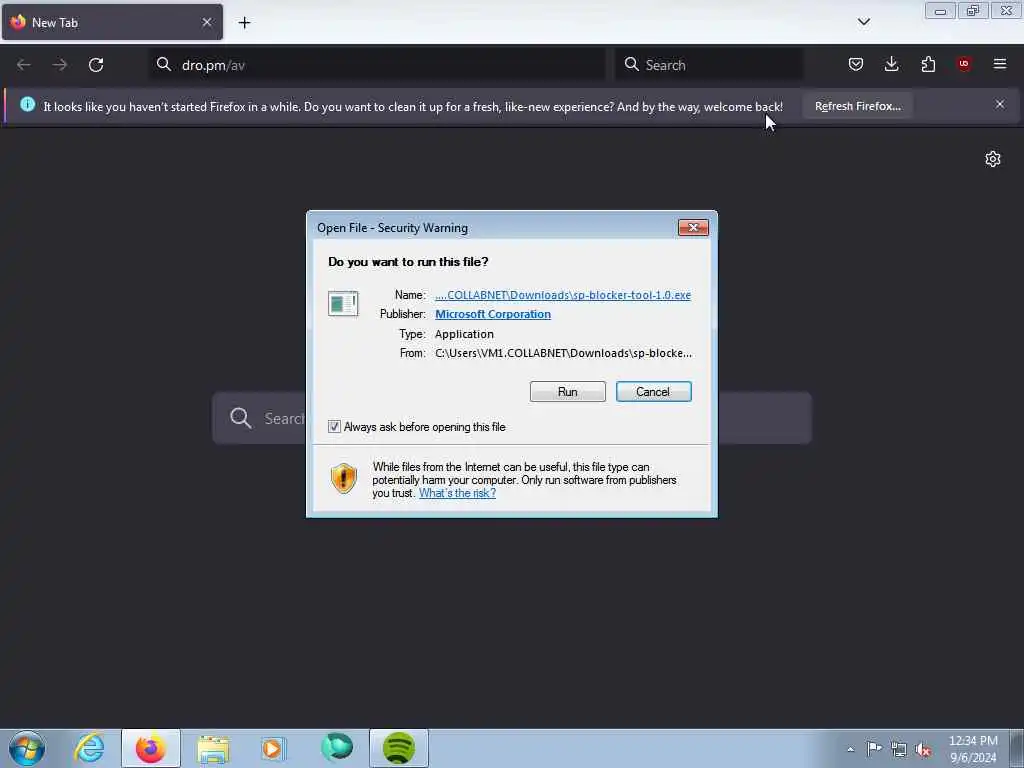Click the new tab page search field

(512, 418)
